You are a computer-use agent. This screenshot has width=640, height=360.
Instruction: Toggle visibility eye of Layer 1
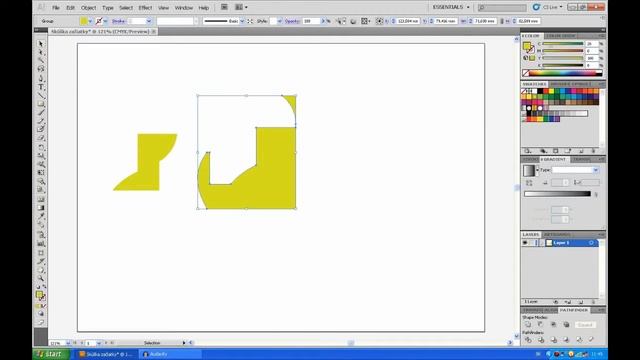point(525,243)
